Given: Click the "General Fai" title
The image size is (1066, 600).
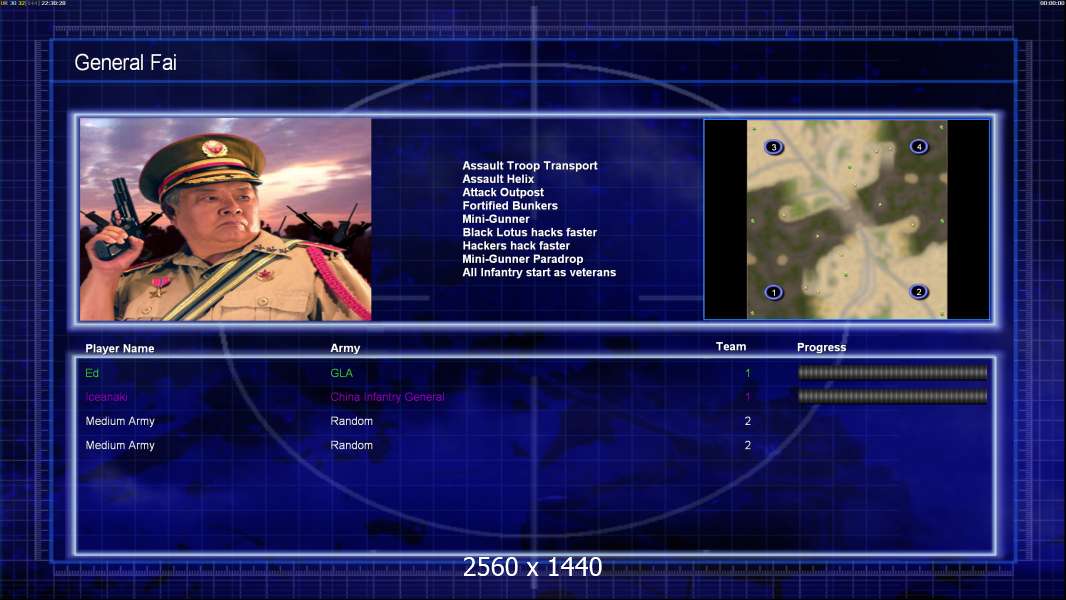Looking at the screenshot, I should click(125, 63).
